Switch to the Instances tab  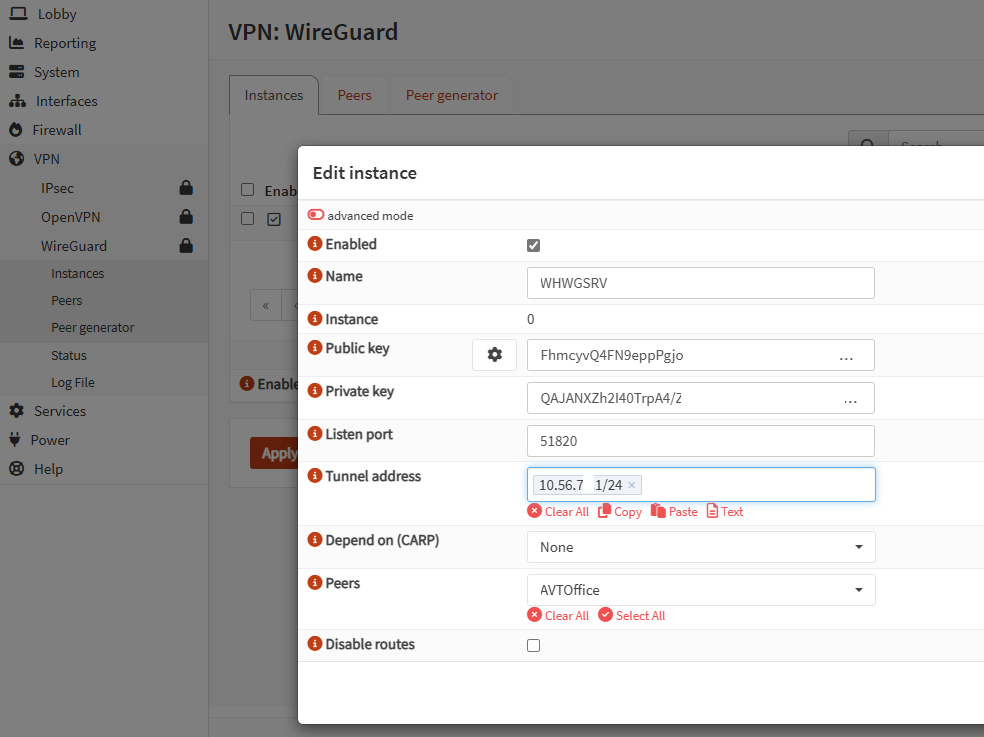point(274,95)
